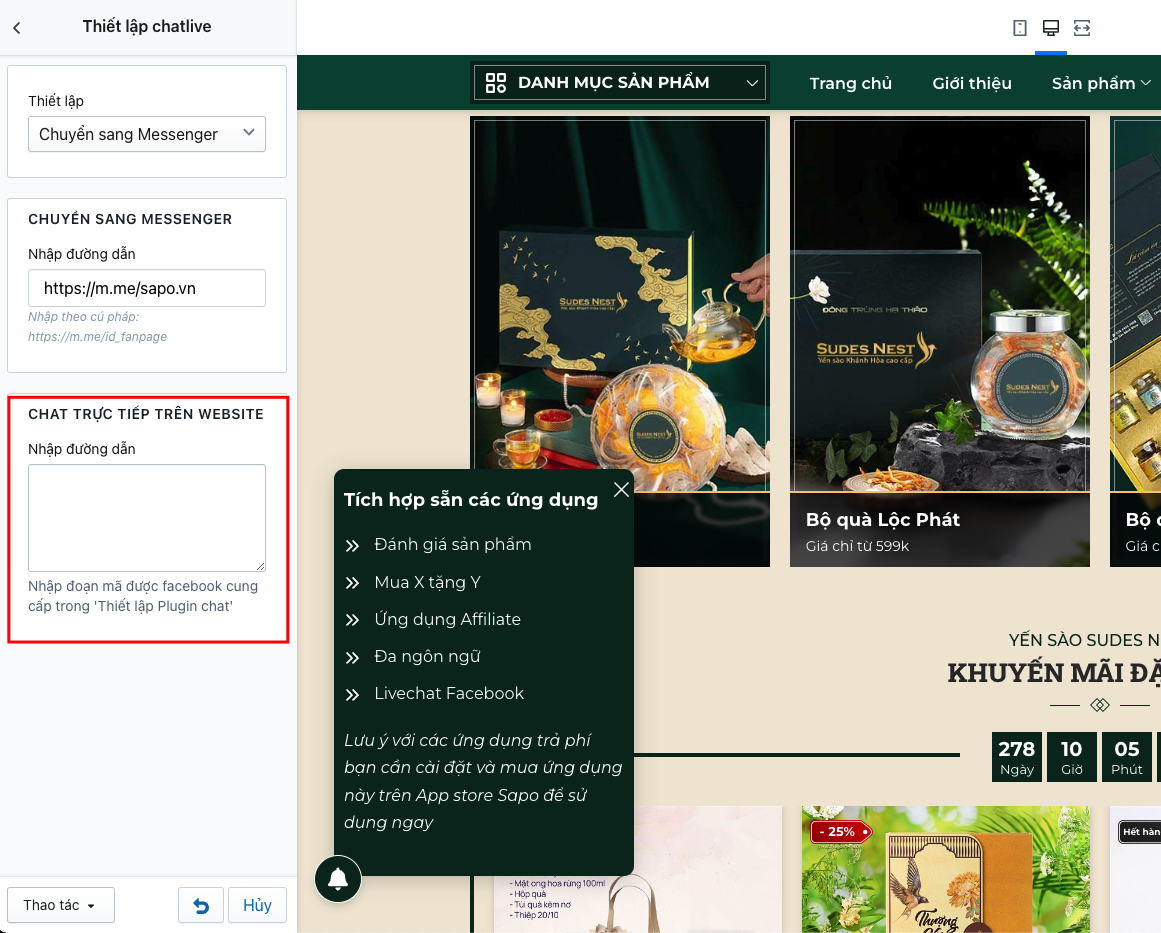Switch to full-width preview mode
The image size is (1161, 933).
1082,28
